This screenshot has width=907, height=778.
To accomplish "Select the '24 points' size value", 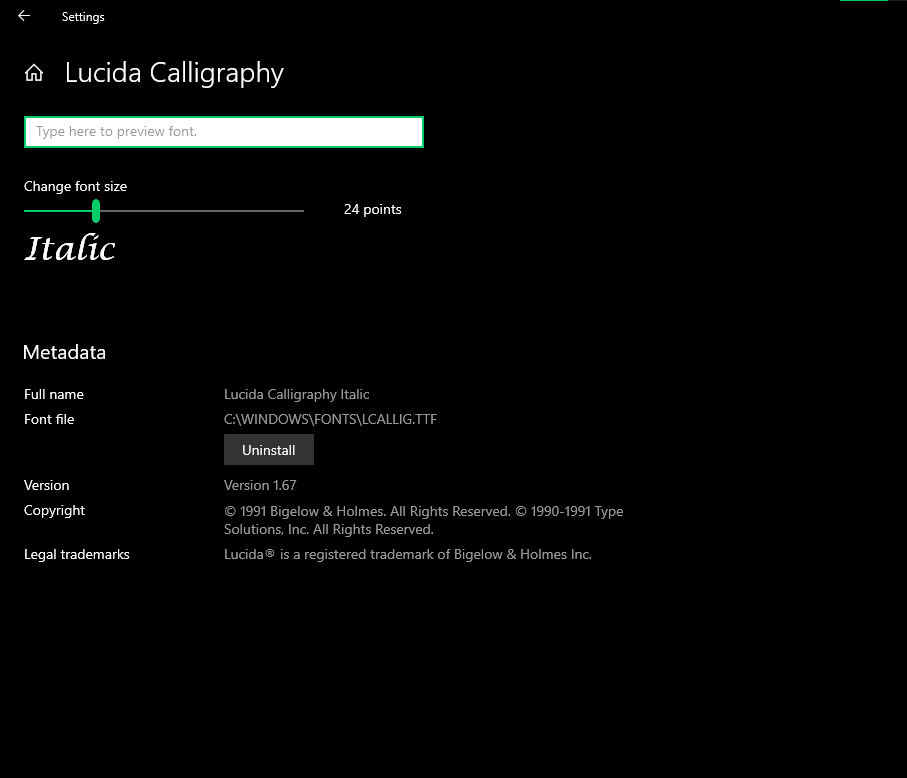I will (x=373, y=209).
